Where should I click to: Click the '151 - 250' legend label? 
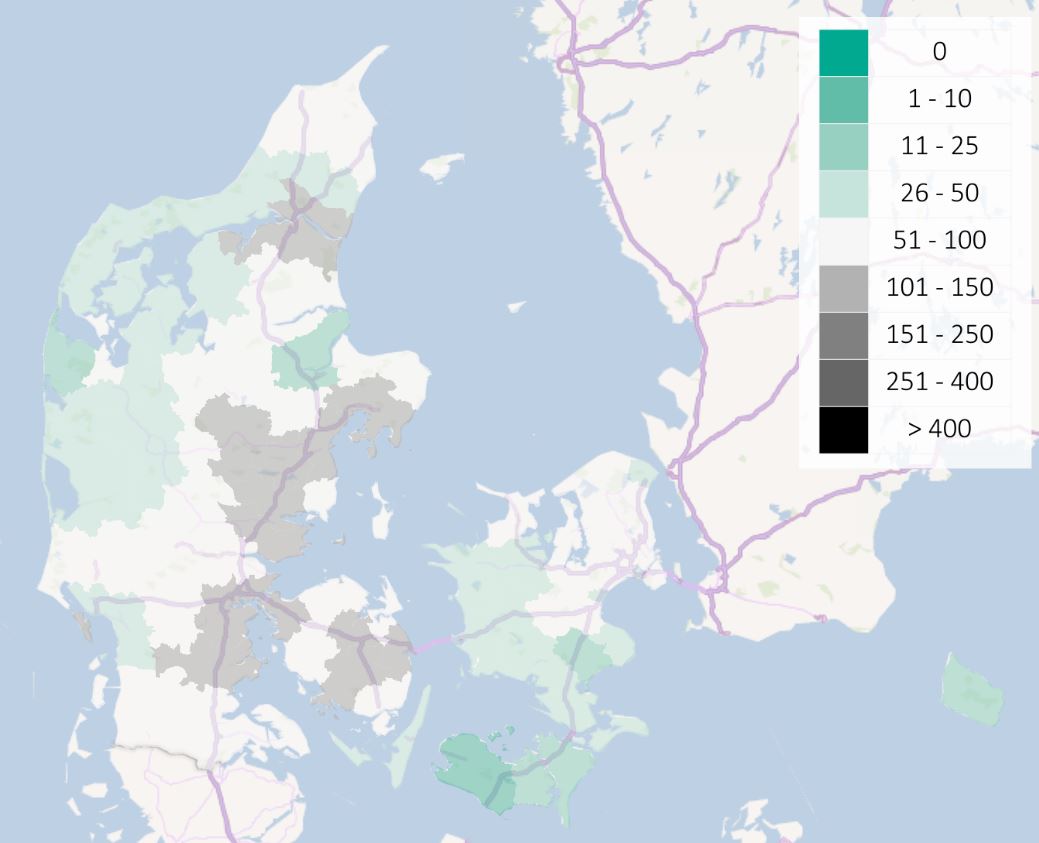click(x=939, y=335)
